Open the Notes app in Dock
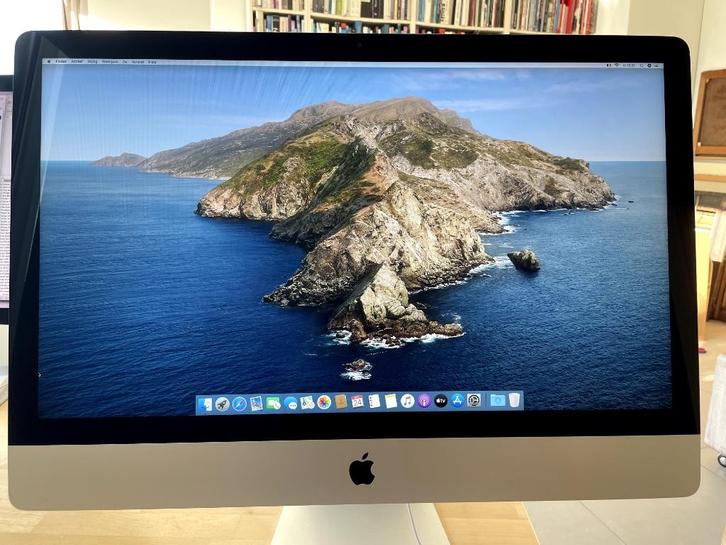The height and width of the screenshot is (545, 726). 391,401
